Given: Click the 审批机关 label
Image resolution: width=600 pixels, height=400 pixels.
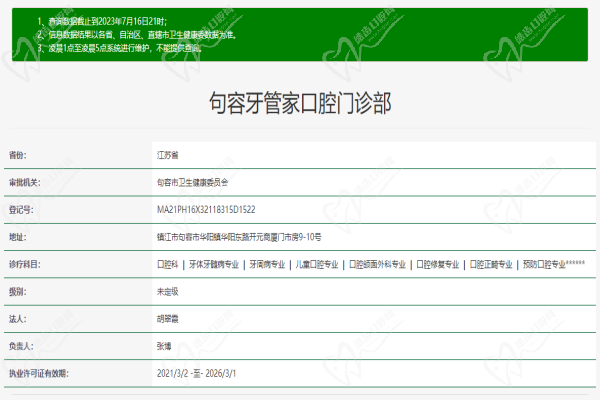Looking at the screenshot, I should click(x=24, y=183).
